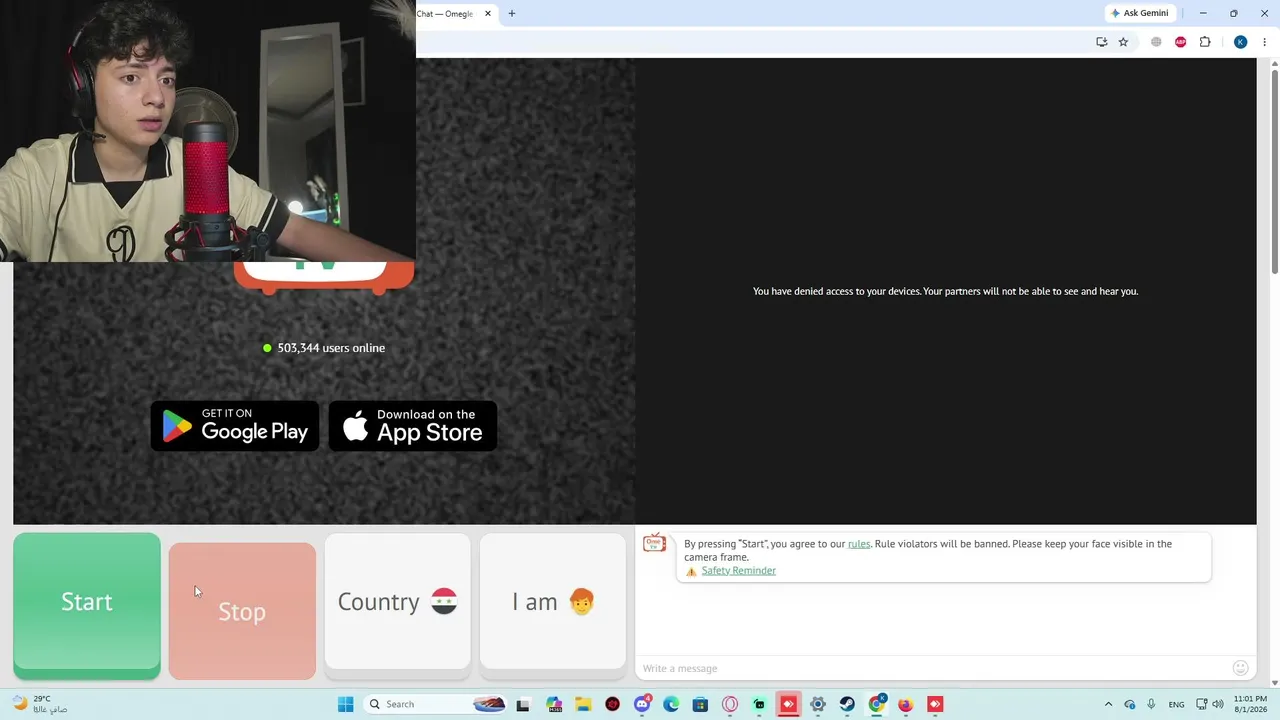This screenshot has width=1280, height=720.
Task: Open Google Chrome from the taskbar
Action: click(x=877, y=704)
